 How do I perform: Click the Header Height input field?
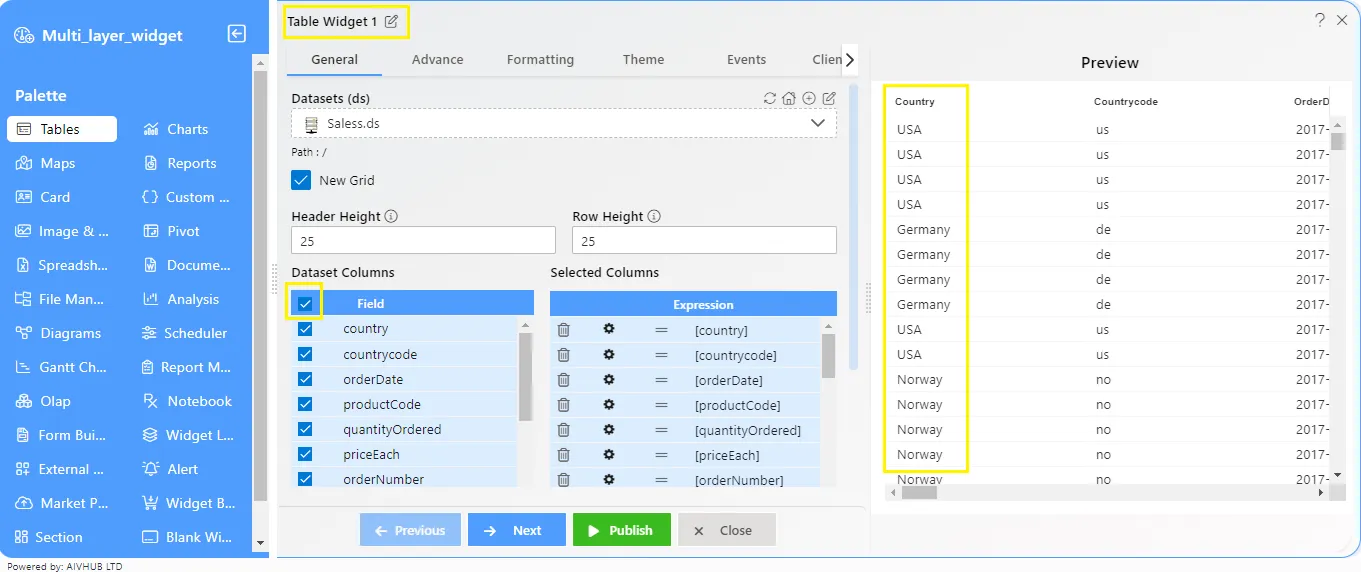tap(423, 240)
